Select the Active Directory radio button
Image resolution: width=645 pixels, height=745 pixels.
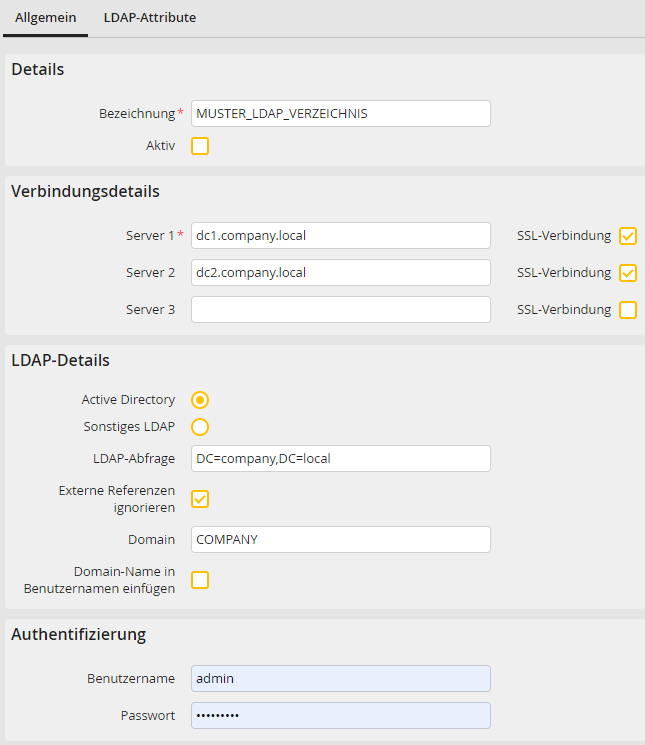click(200, 400)
